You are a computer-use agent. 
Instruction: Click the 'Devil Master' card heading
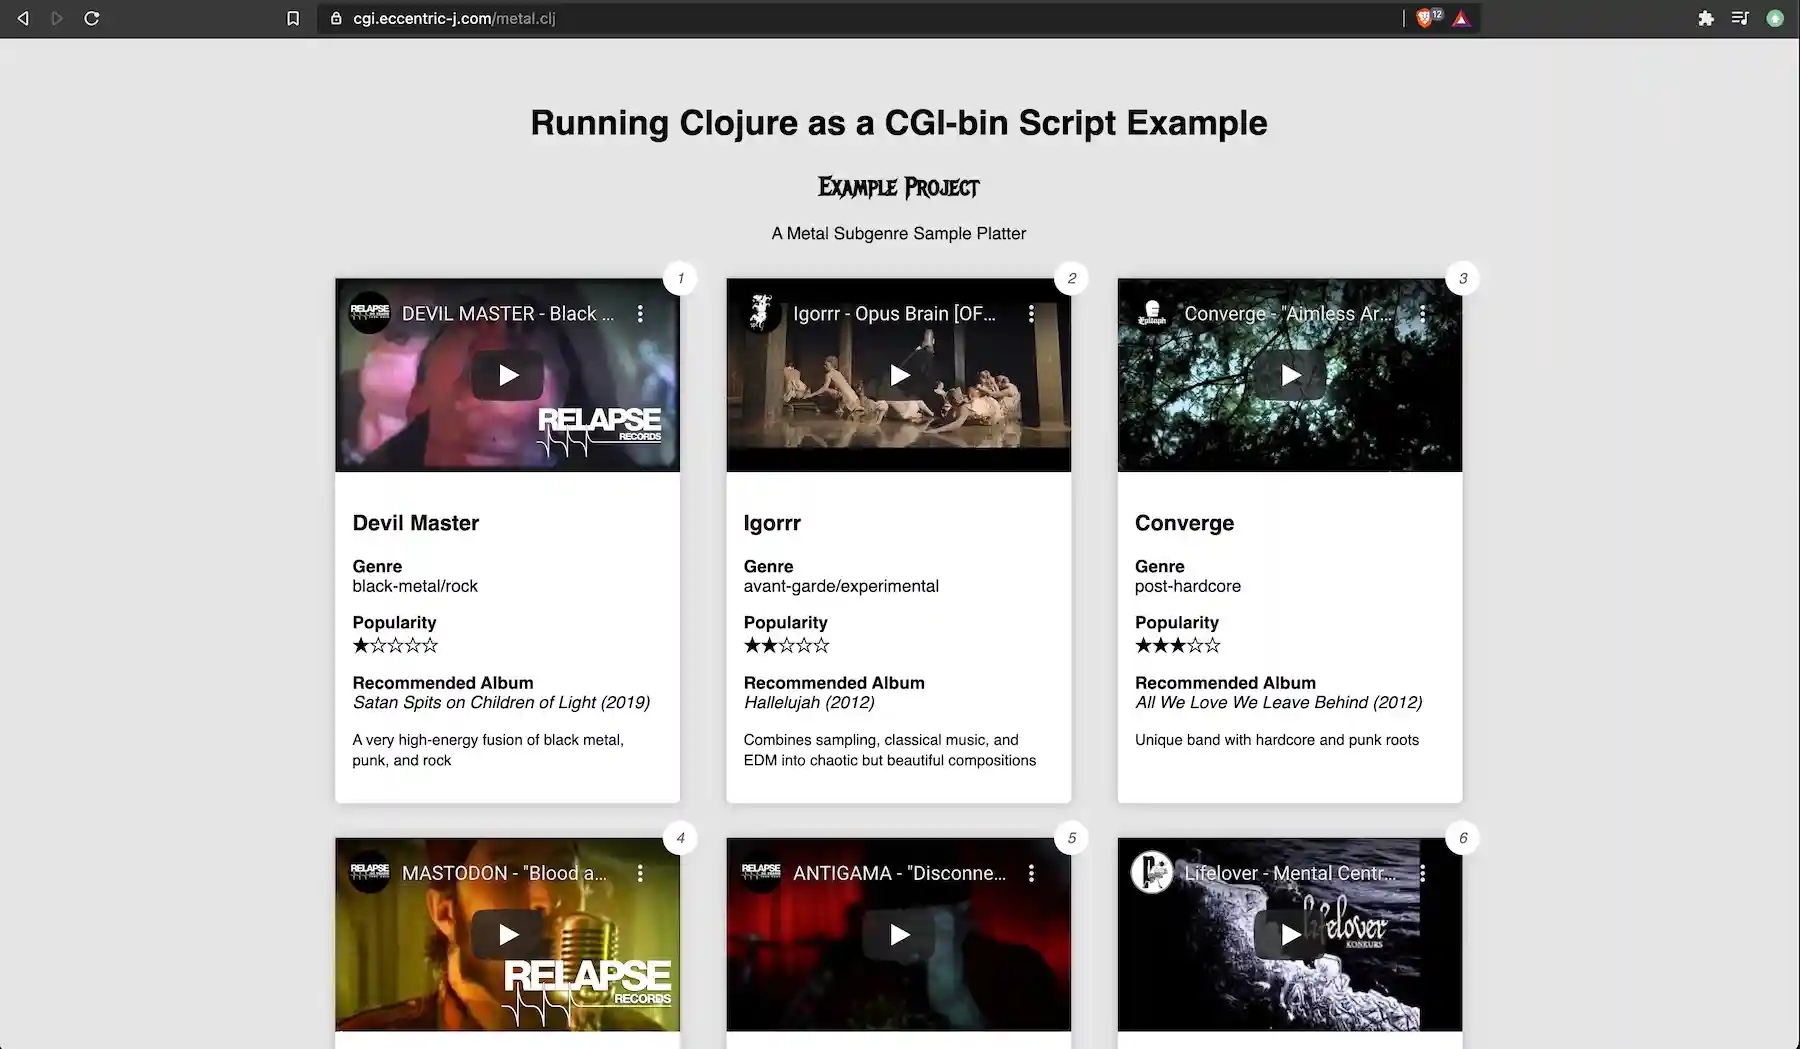tap(415, 523)
